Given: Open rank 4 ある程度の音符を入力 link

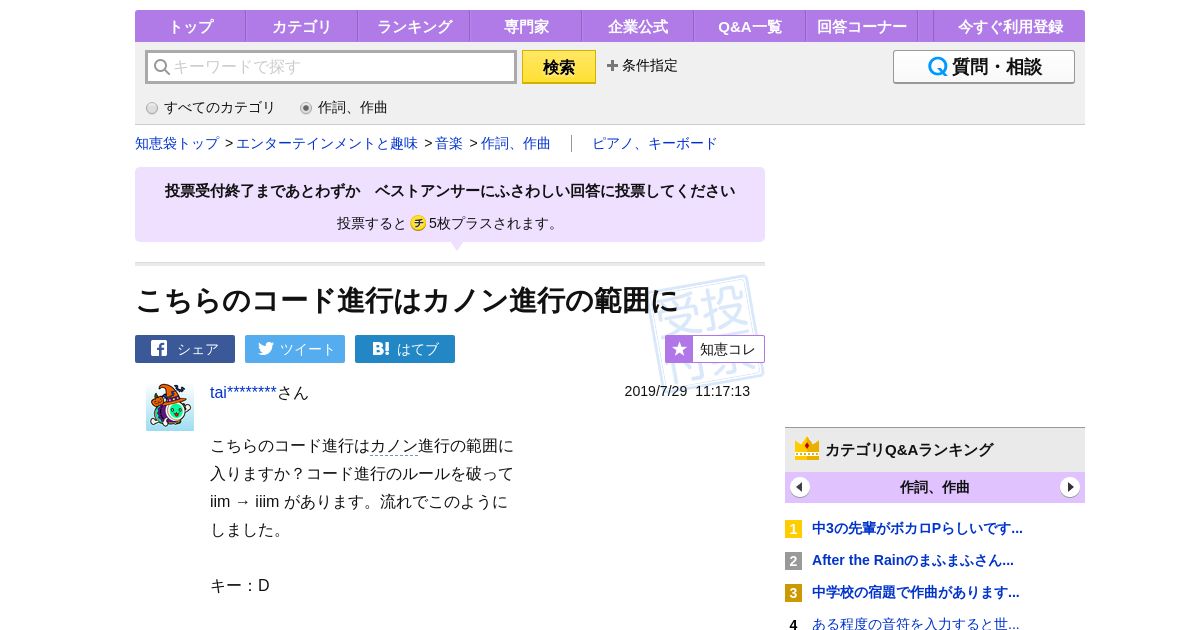Looking at the screenshot, I should (916, 623).
